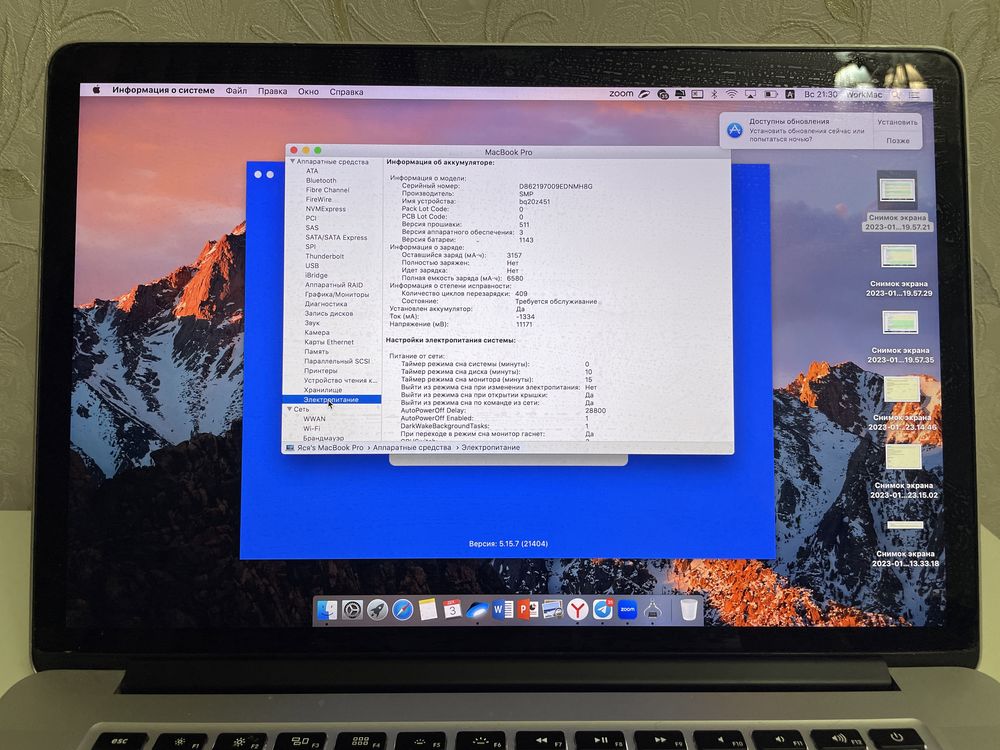Select Электропитание in sidebar
Image resolution: width=1000 pixels, height=750 pixels.
point(331,399)
